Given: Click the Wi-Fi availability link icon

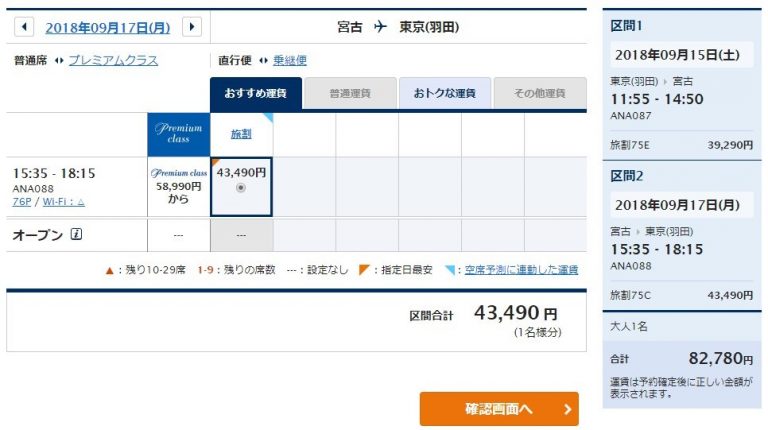Looking at the screenshot, I should (x=64, y=202).
